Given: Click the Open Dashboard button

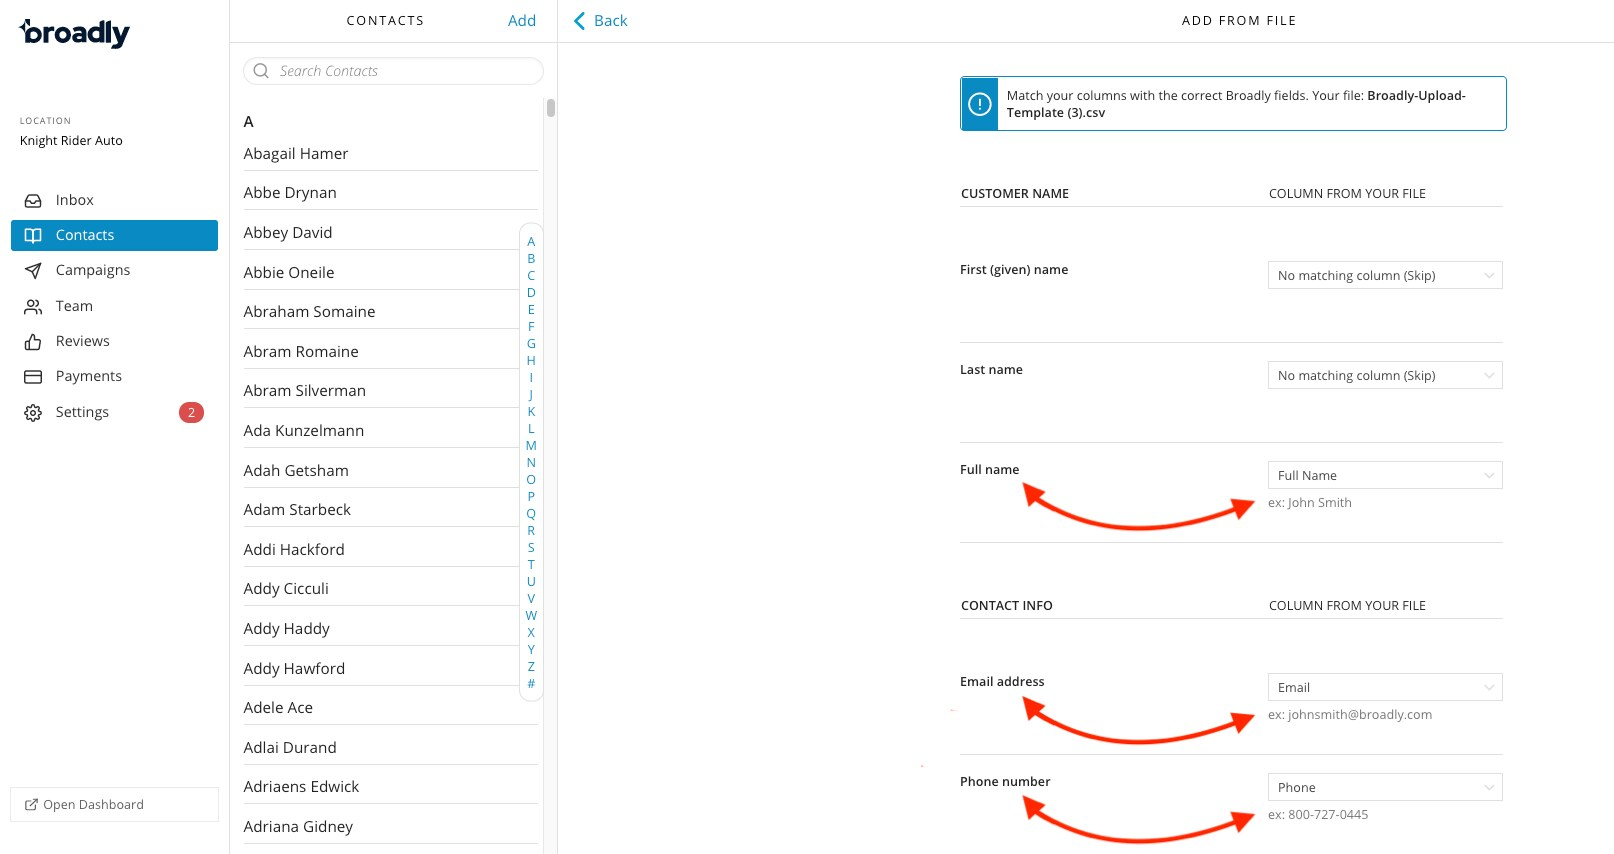Looking at the screenshot, I should 114,804.
